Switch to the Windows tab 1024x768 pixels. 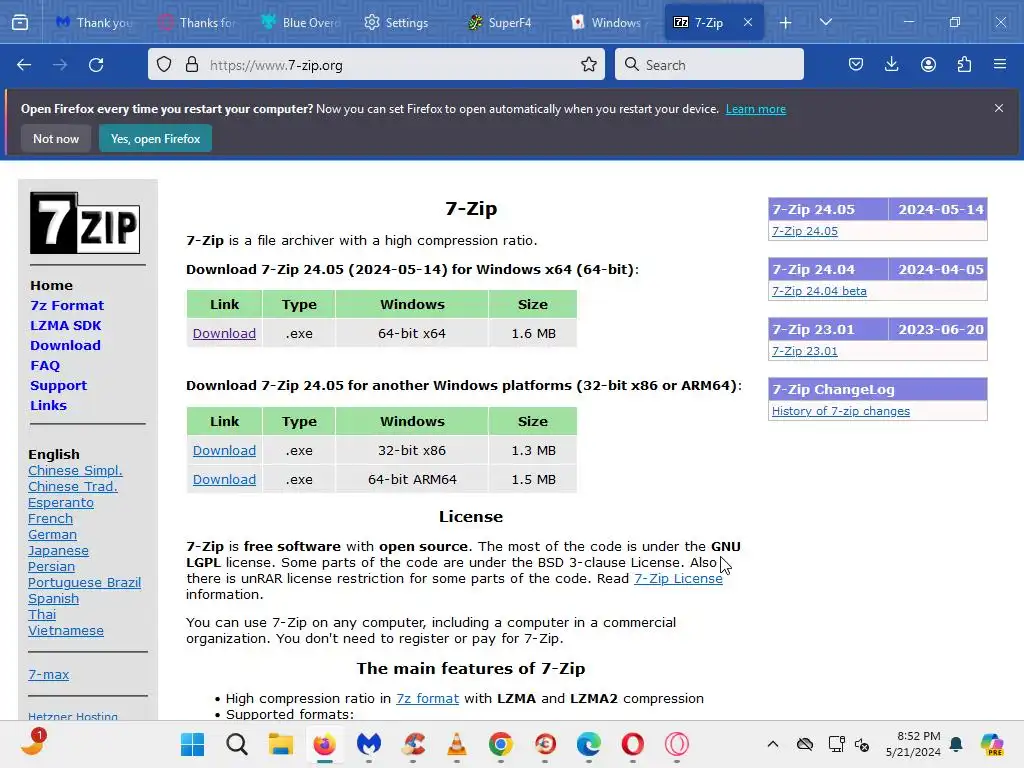[606, 22]
